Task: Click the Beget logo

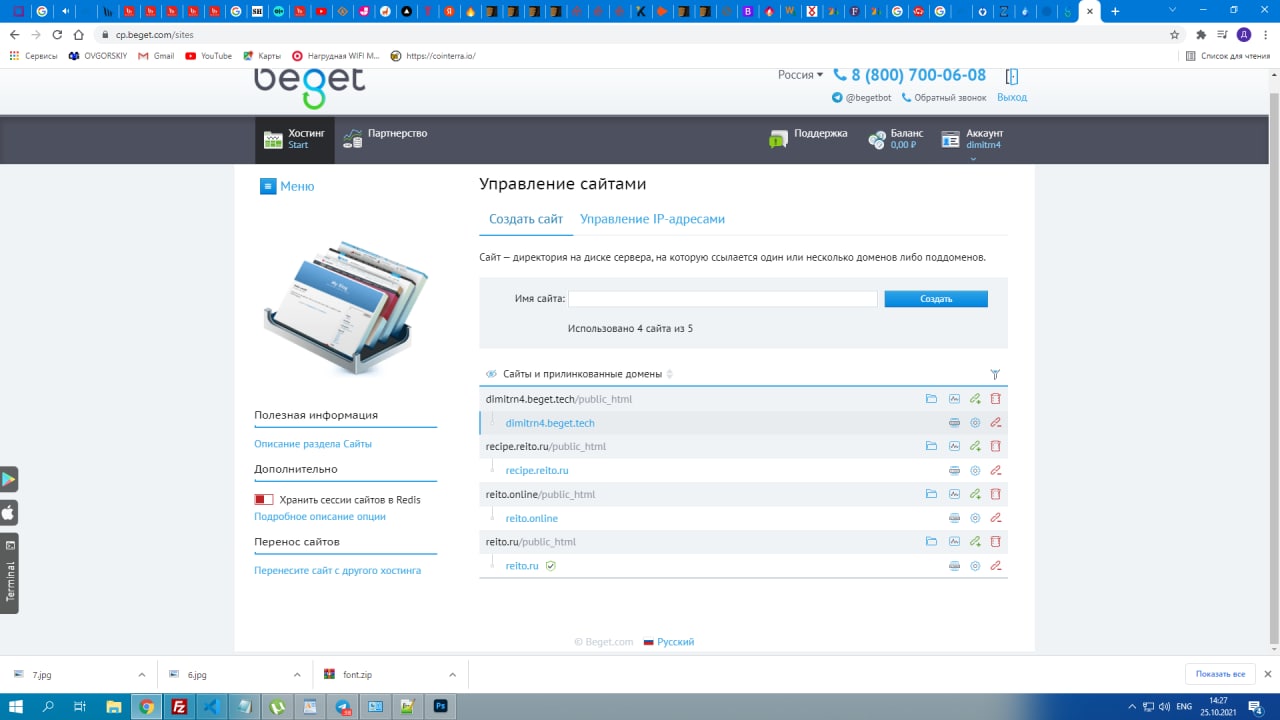Action: pyautogui.click(x=309, y=89)
